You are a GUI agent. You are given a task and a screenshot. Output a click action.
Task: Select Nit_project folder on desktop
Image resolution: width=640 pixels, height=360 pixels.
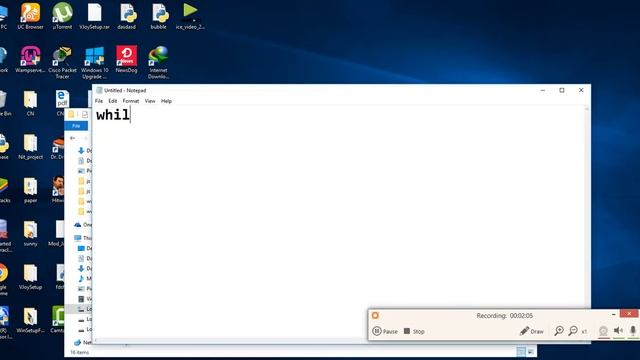tap(30, 147)
